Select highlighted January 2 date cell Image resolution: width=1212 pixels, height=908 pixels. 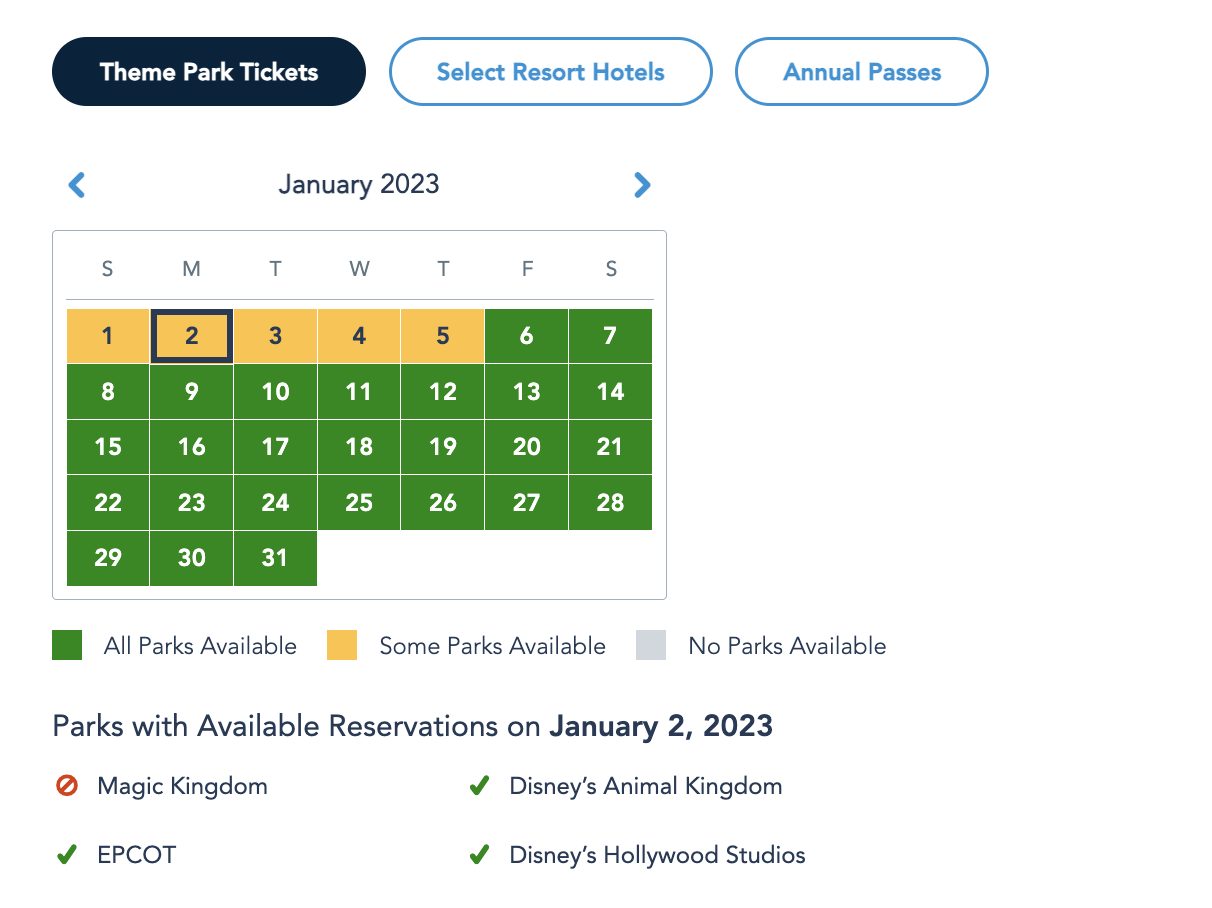point(192,336)
